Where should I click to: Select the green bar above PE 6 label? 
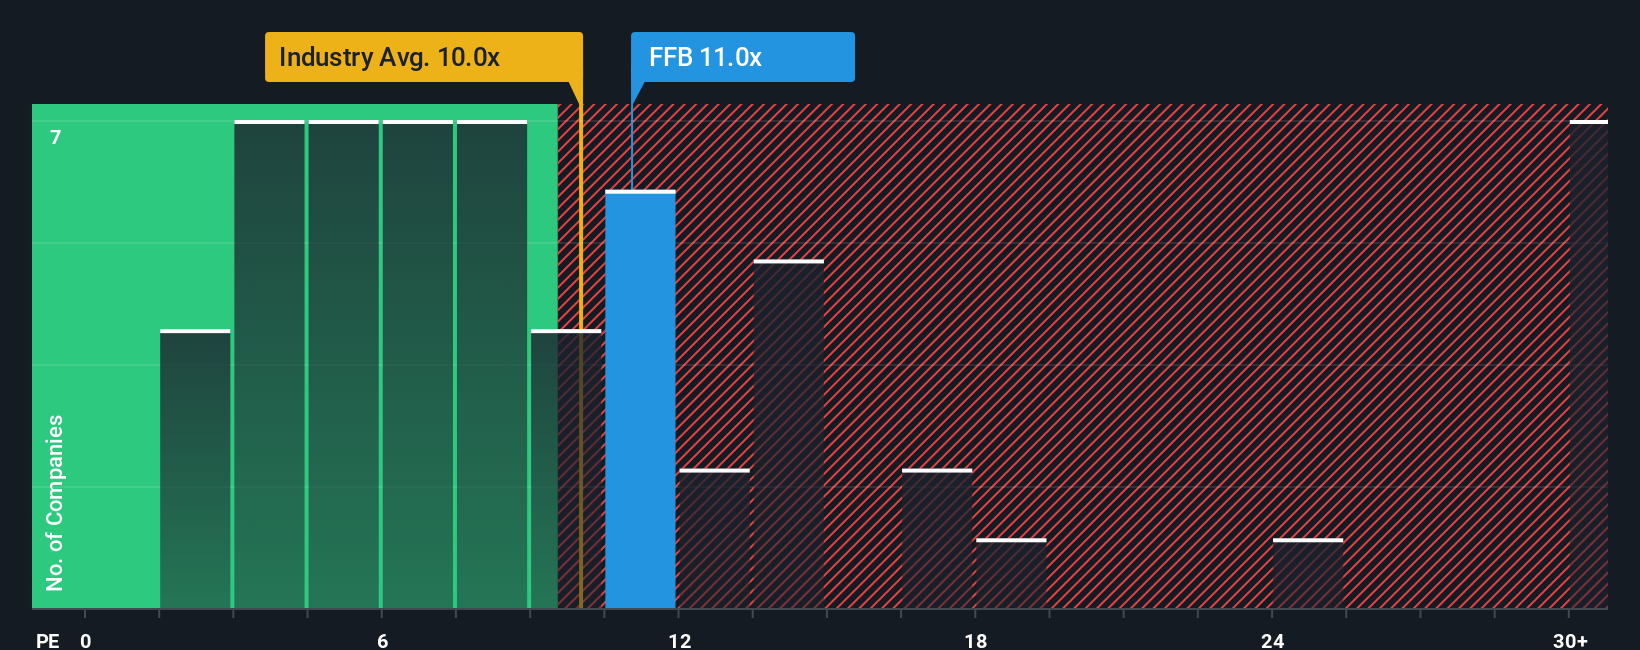coord(418,364)
